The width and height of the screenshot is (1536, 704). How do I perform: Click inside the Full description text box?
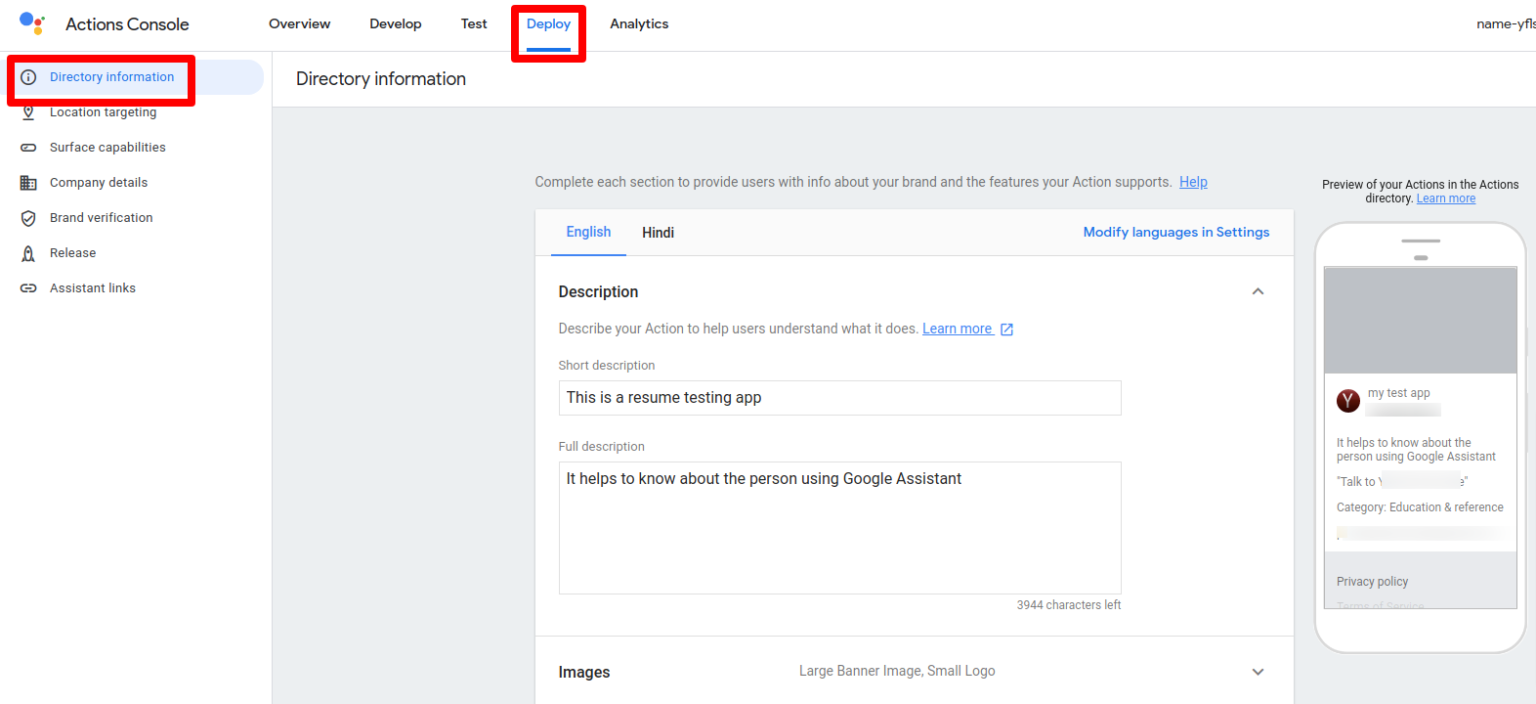(x=839, y=528)
